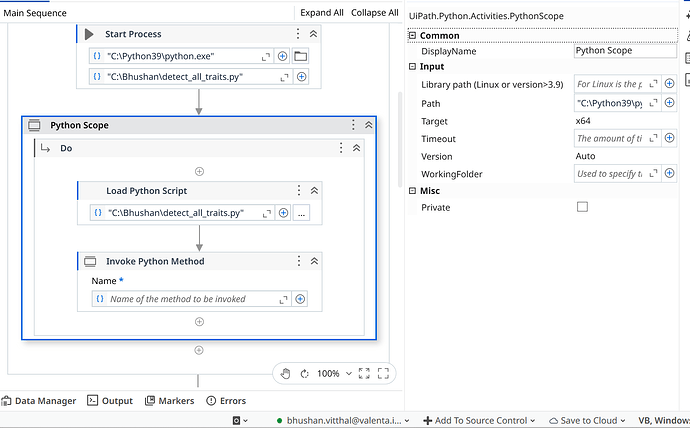
Task: Open the Version Auto dropdown
Action: pos(625,156)
